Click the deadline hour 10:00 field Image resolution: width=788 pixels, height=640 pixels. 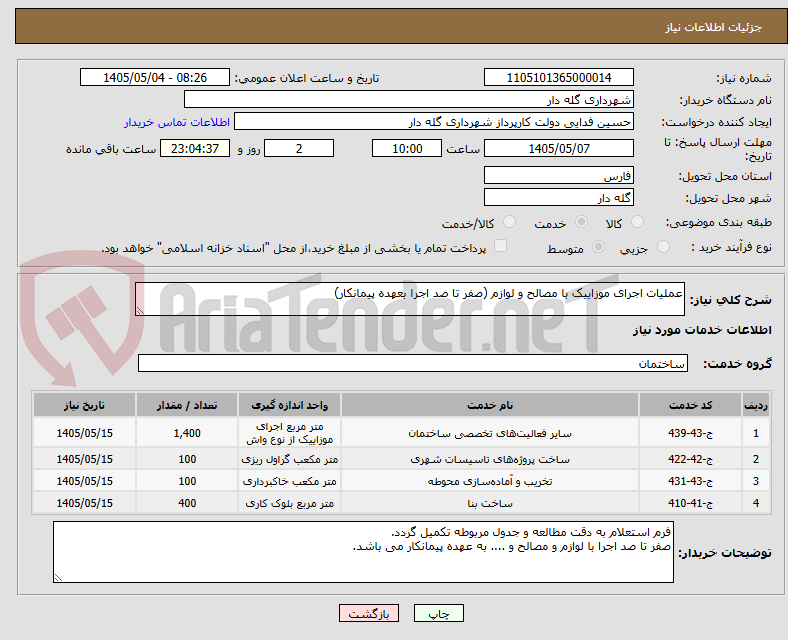407,148
